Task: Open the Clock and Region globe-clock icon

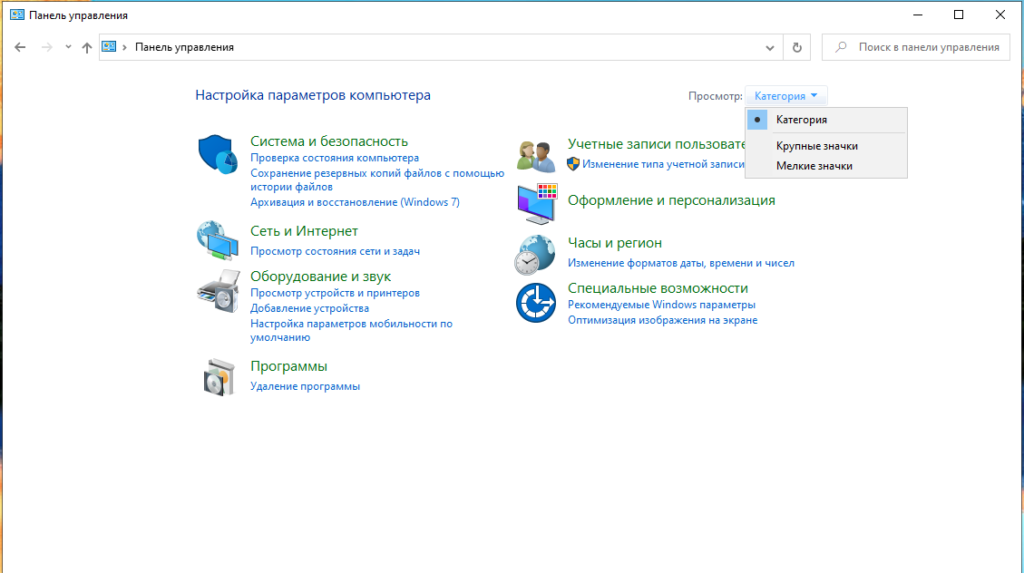Action: click(x=535, y=255)
